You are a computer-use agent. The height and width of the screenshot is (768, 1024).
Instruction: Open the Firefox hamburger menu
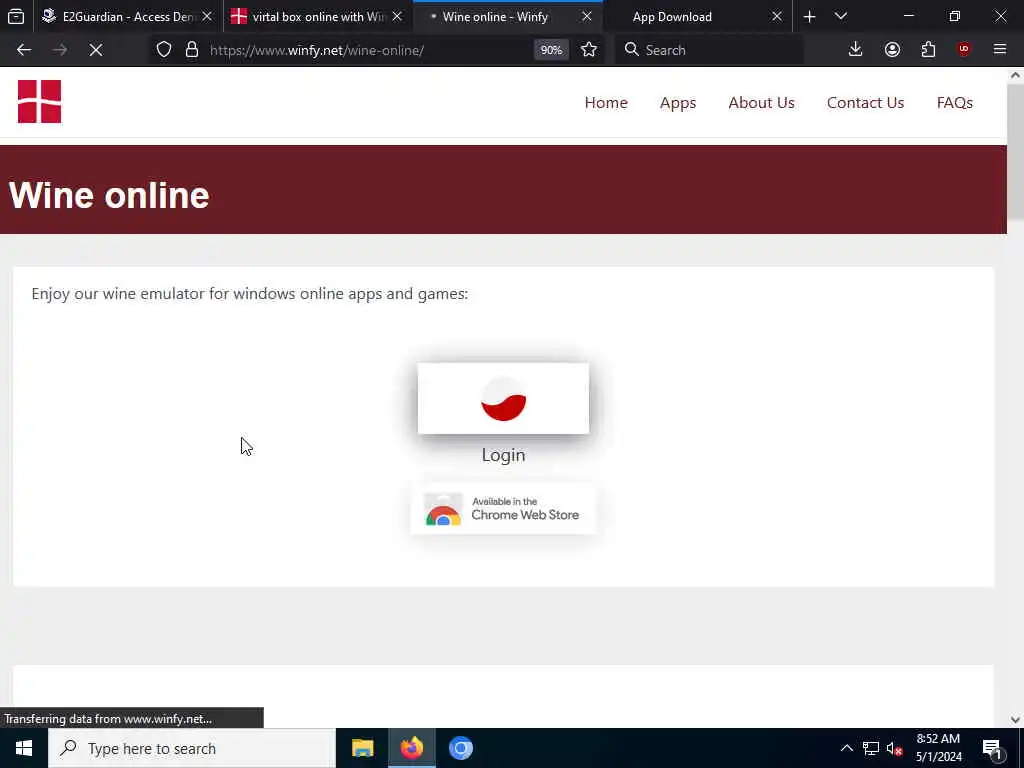pos(1000,50)
